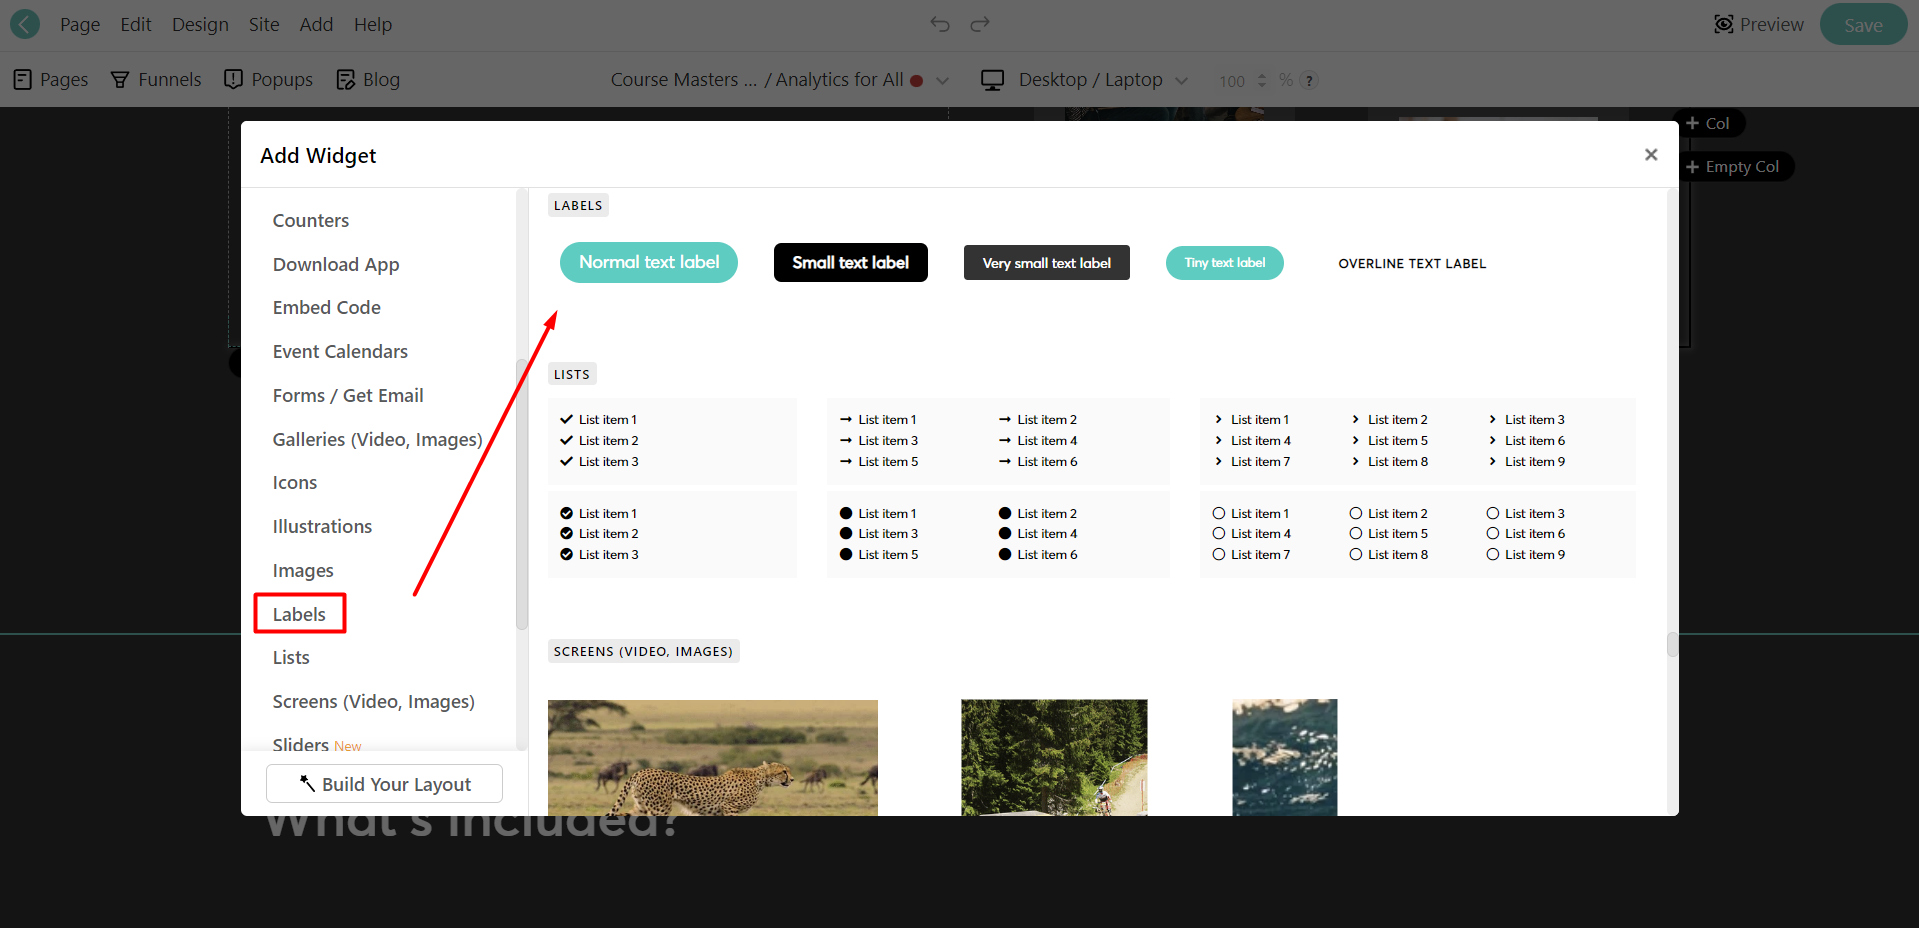
Task: Open the zoom help question mark
Action: click(1310, 80)
